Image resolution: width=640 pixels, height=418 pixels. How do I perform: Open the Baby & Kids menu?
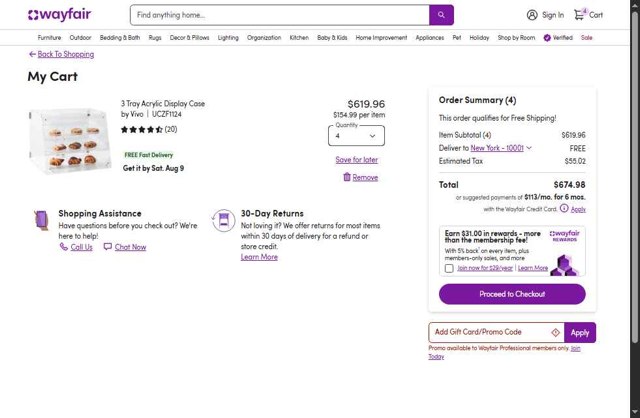(332, 38)
